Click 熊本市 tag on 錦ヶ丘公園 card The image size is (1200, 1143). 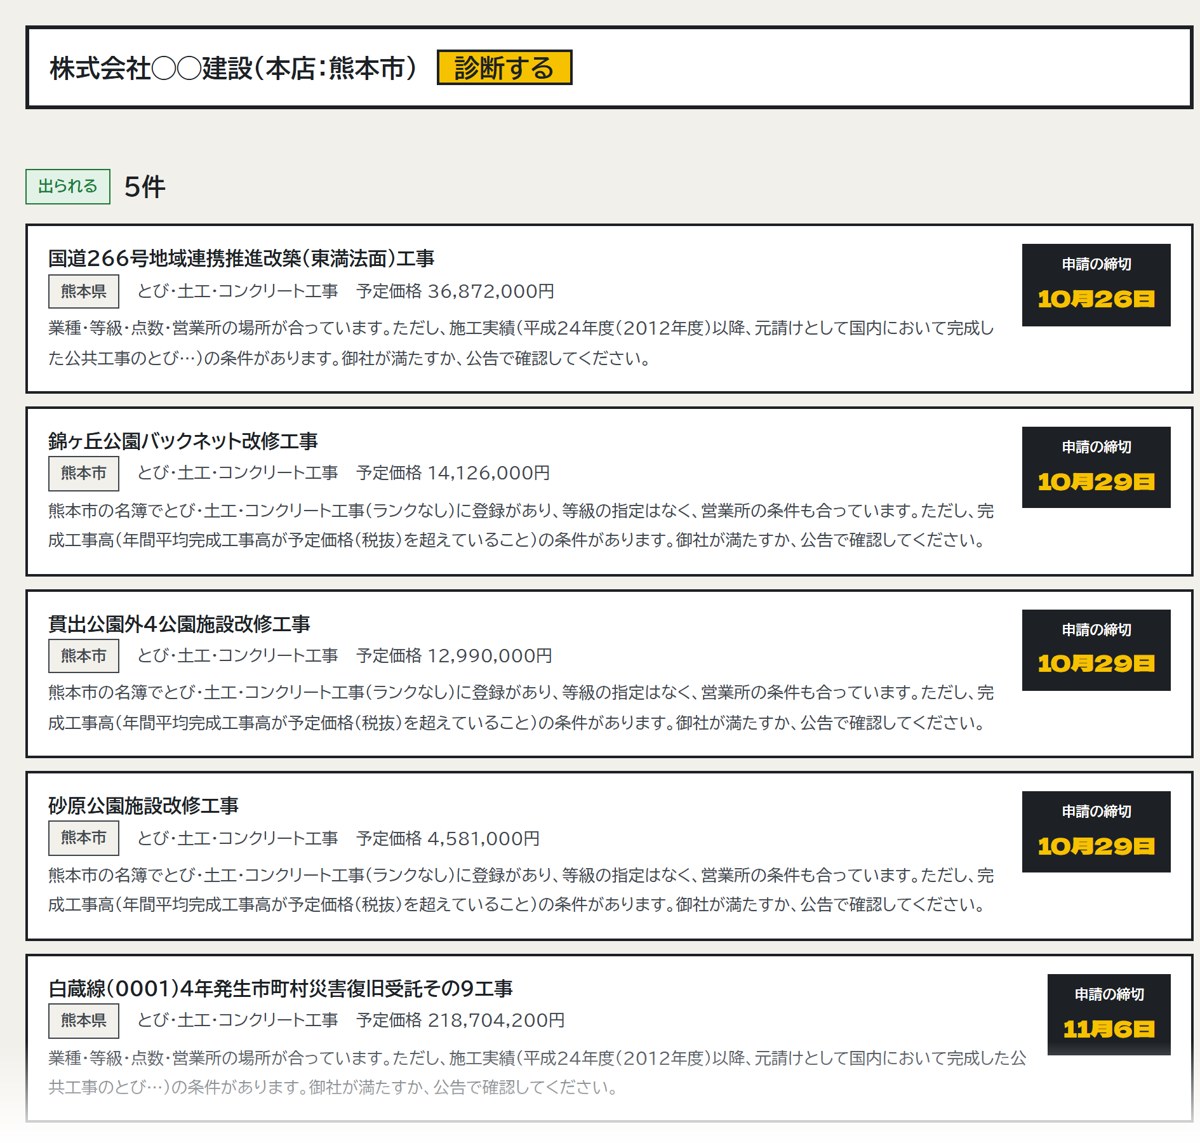[x=84, y=473]
